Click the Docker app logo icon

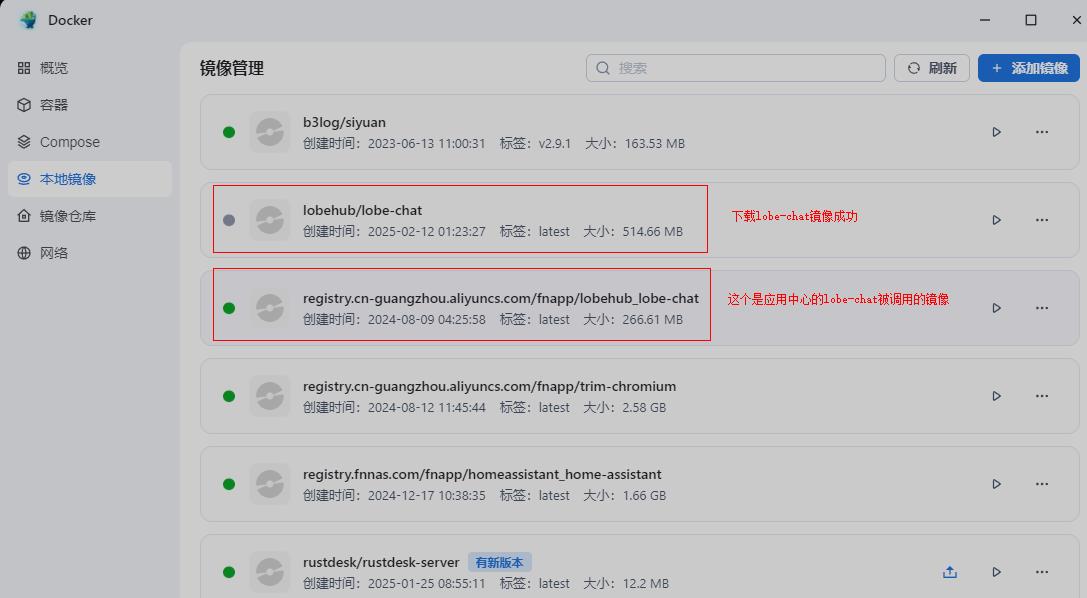[28, 20]
